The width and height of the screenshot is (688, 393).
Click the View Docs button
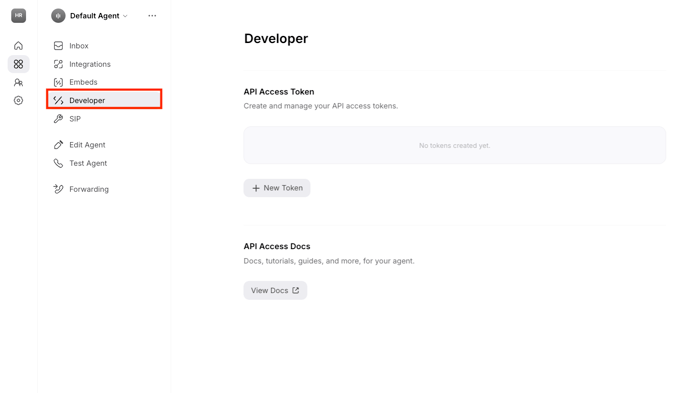point(275,290)
